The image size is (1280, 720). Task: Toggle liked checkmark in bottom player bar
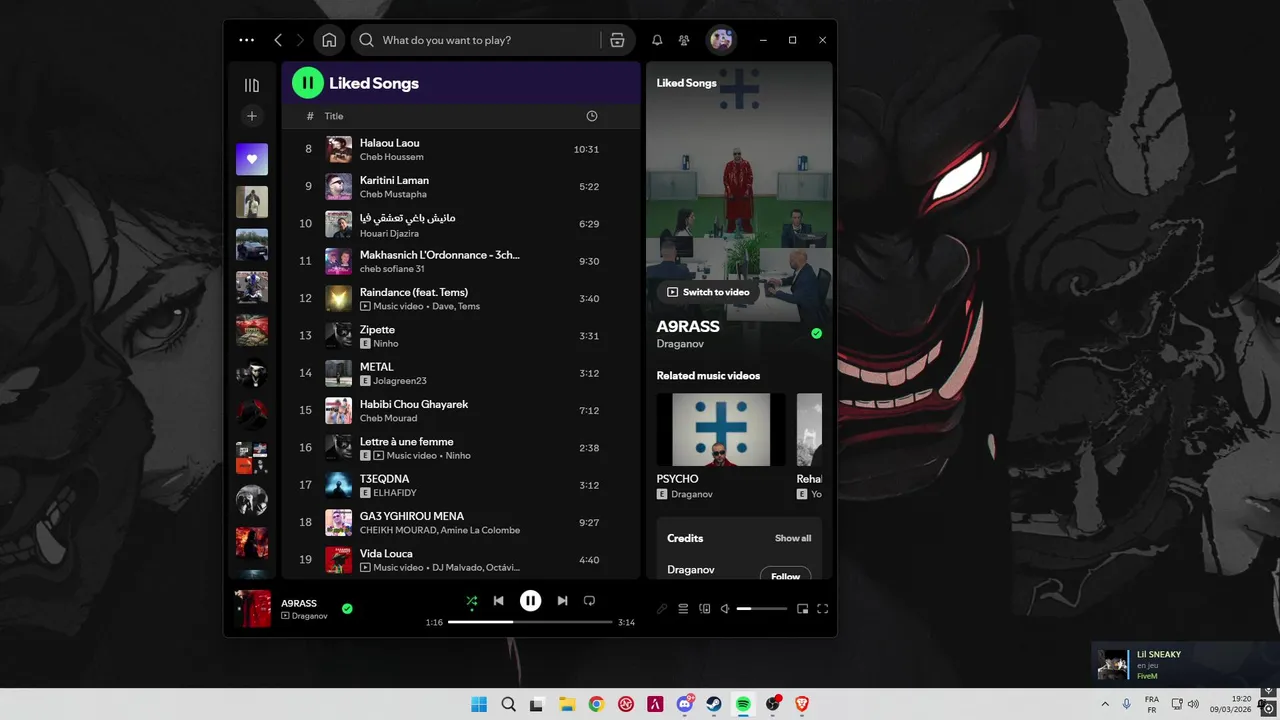tap(347, 608)
